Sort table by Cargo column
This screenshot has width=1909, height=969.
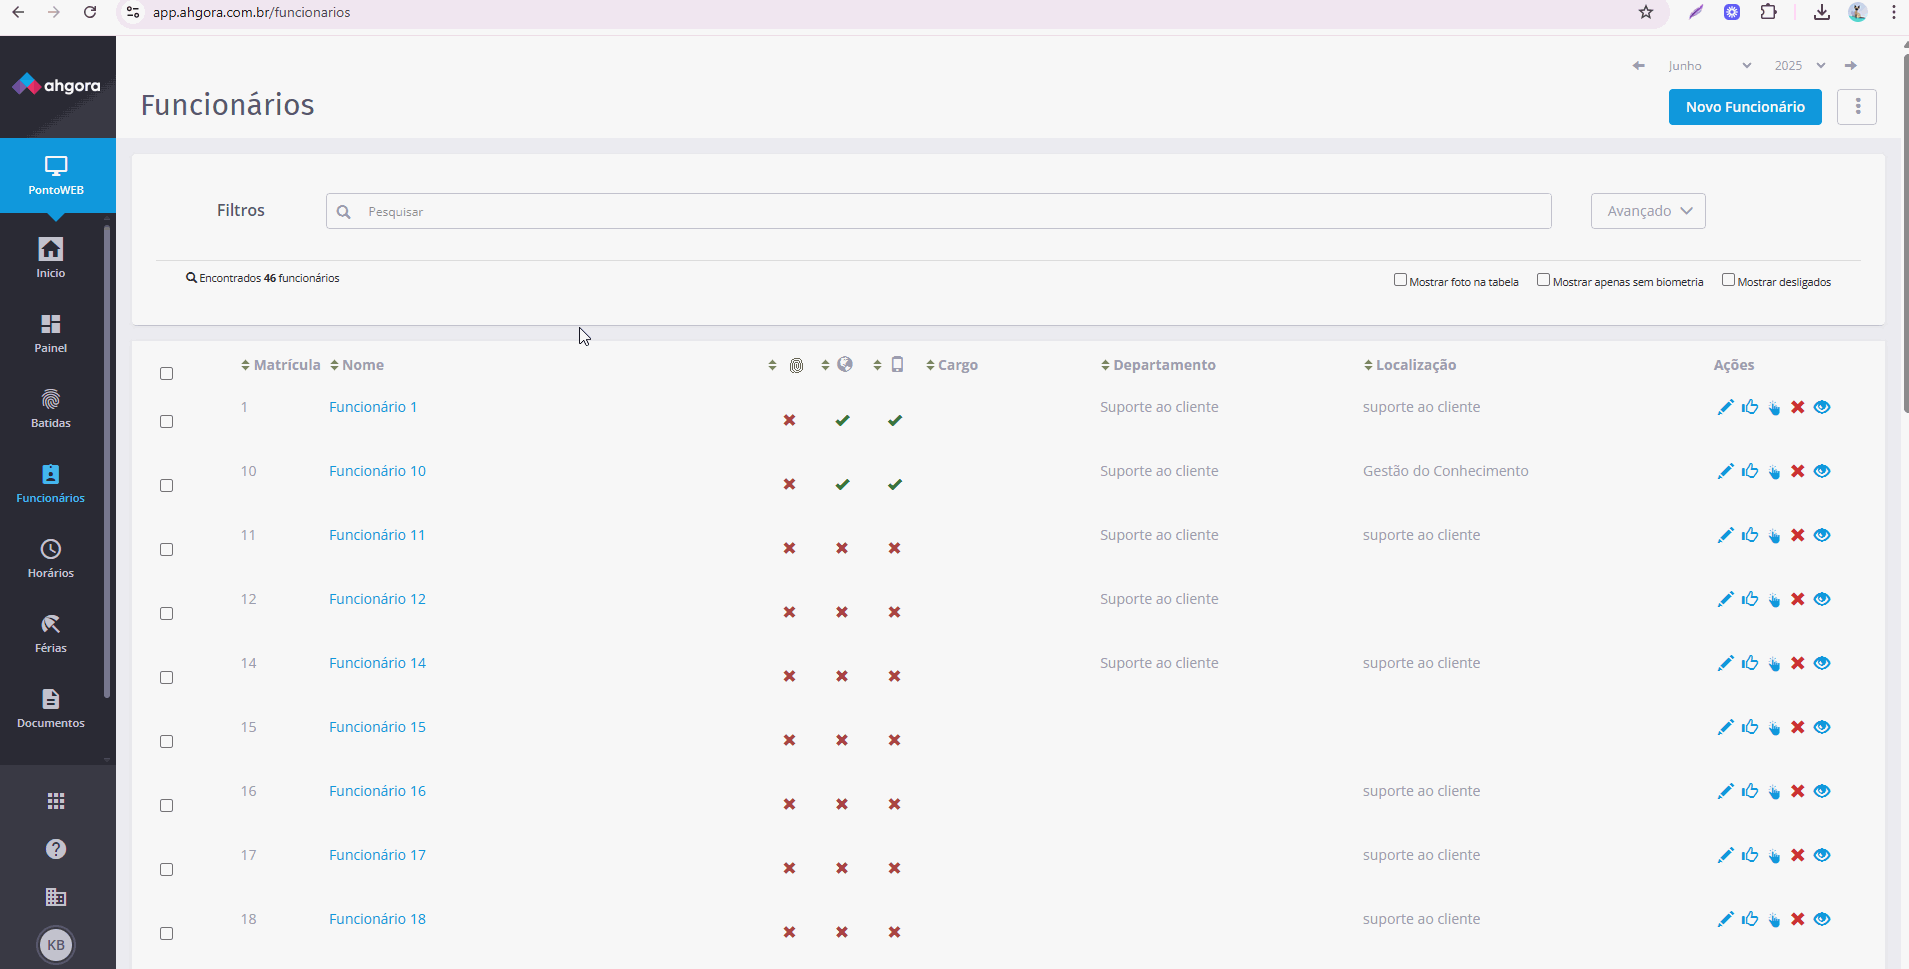[952, 365]
